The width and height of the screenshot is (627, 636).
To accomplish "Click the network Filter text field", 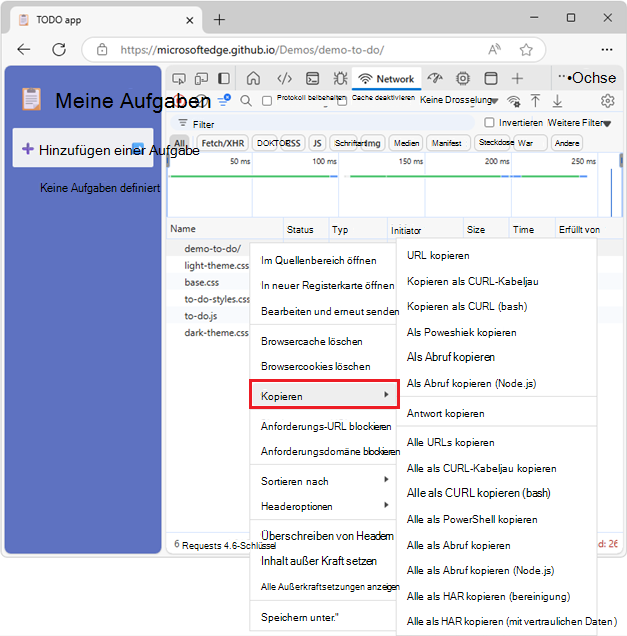I will point(322,123).
